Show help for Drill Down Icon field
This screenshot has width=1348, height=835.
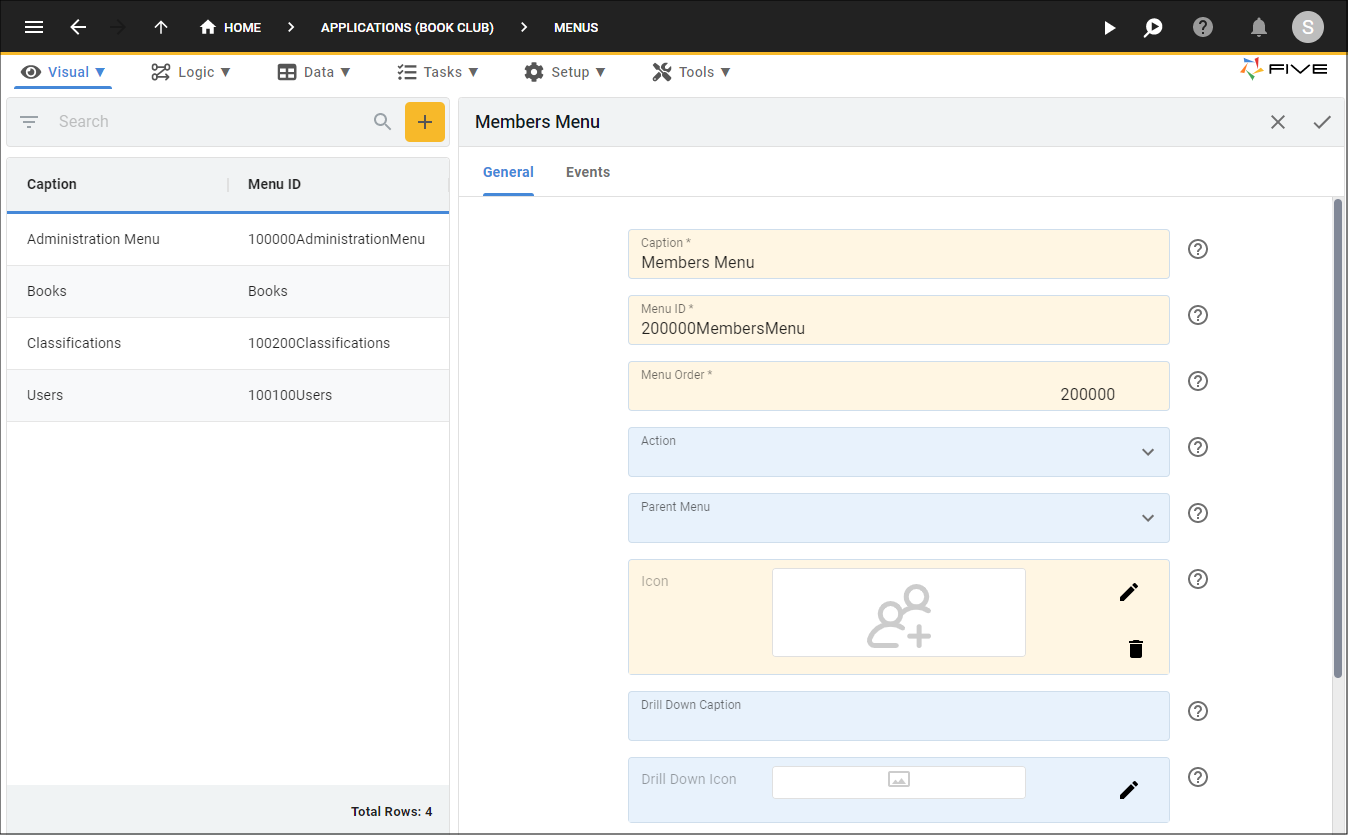tap(1198, 777)
